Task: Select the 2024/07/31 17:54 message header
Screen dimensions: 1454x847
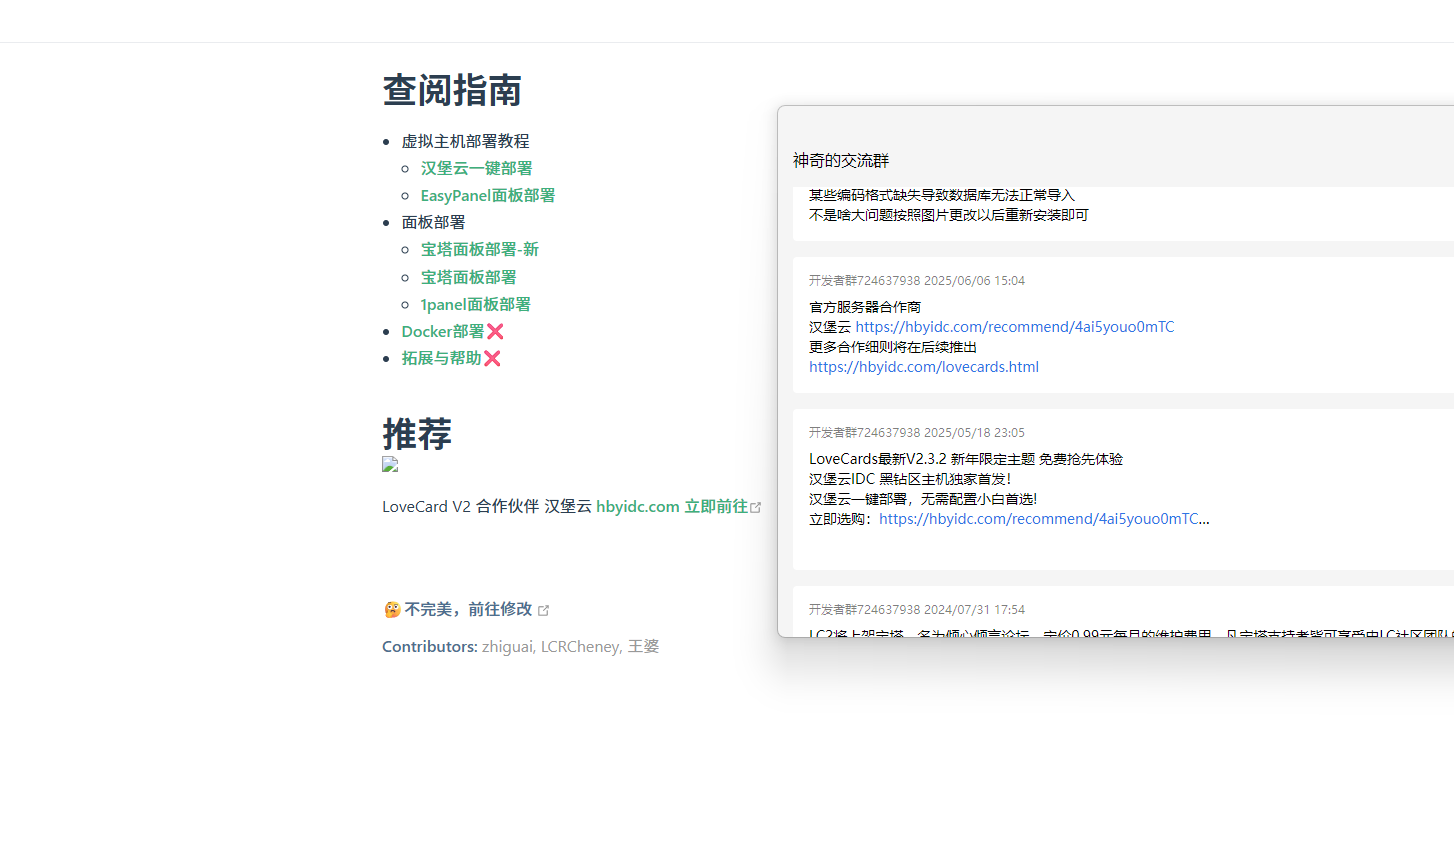Action: click(x=916, y=609)
